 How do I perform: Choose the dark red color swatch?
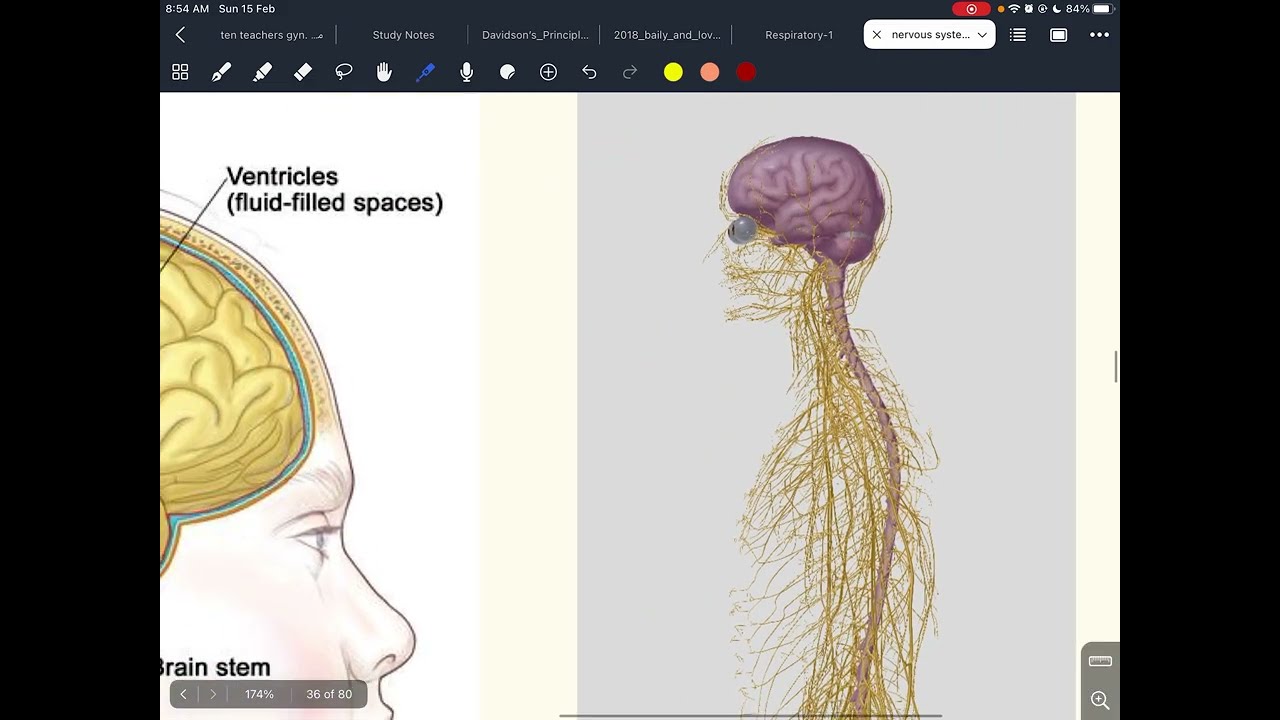pyautogui.click(x=746, y=72)
